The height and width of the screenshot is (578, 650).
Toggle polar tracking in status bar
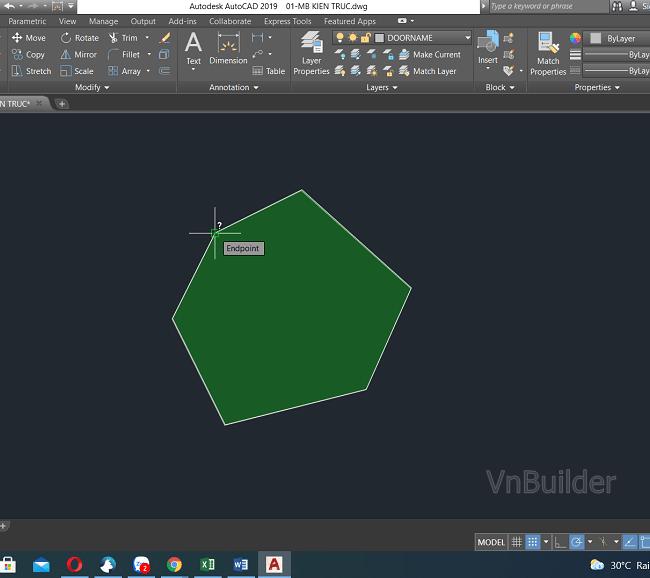576,542
